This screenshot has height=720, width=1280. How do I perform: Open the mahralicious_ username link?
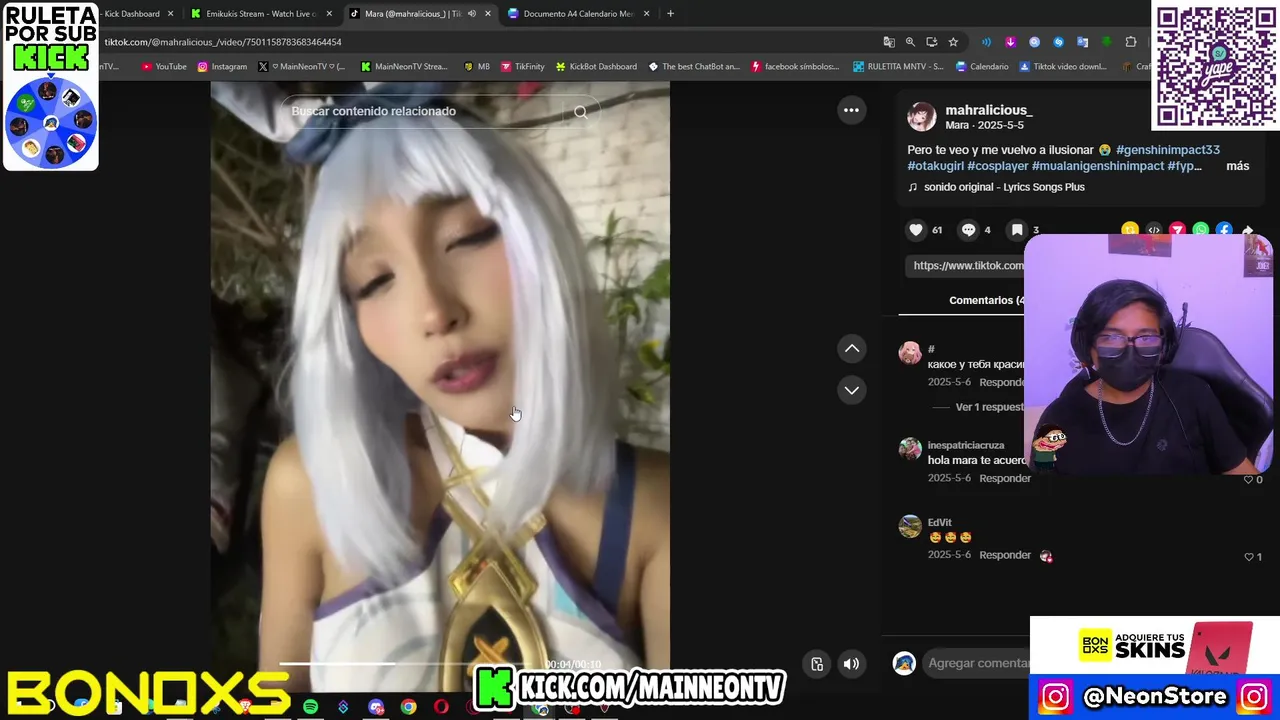click(989, 110)
